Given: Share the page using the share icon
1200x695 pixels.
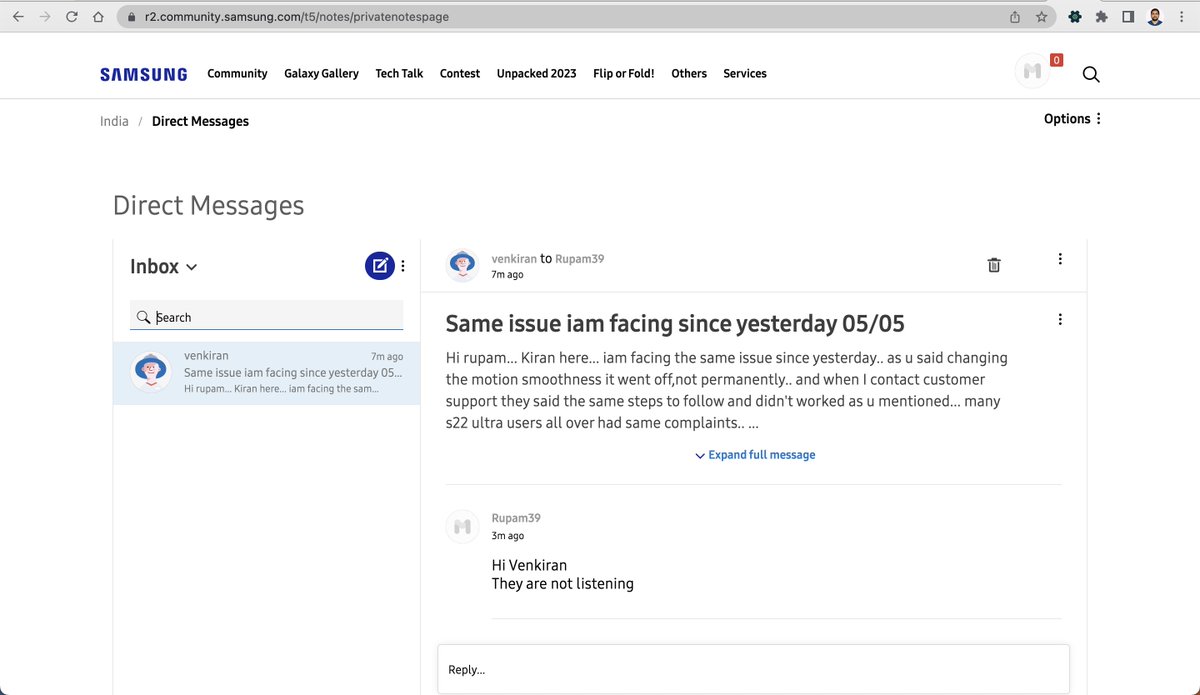Looking at the screenshot, I should pyautogui.click(x=1015, y=17).
